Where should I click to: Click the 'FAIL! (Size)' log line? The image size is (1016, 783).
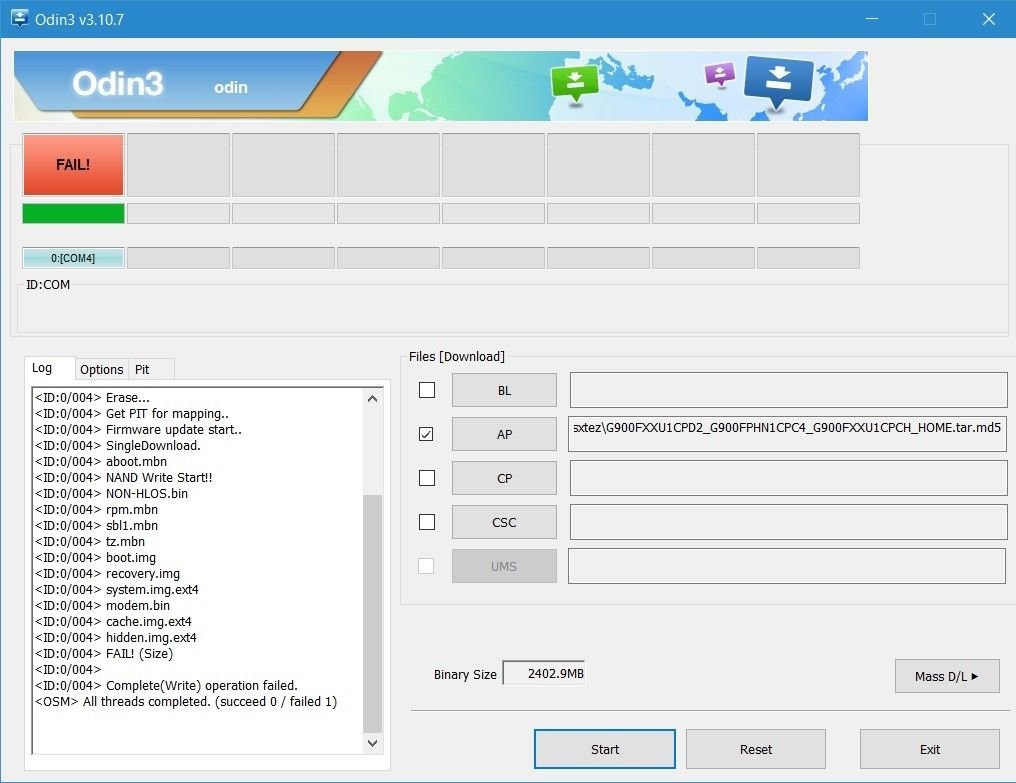[x=104, y=653]
